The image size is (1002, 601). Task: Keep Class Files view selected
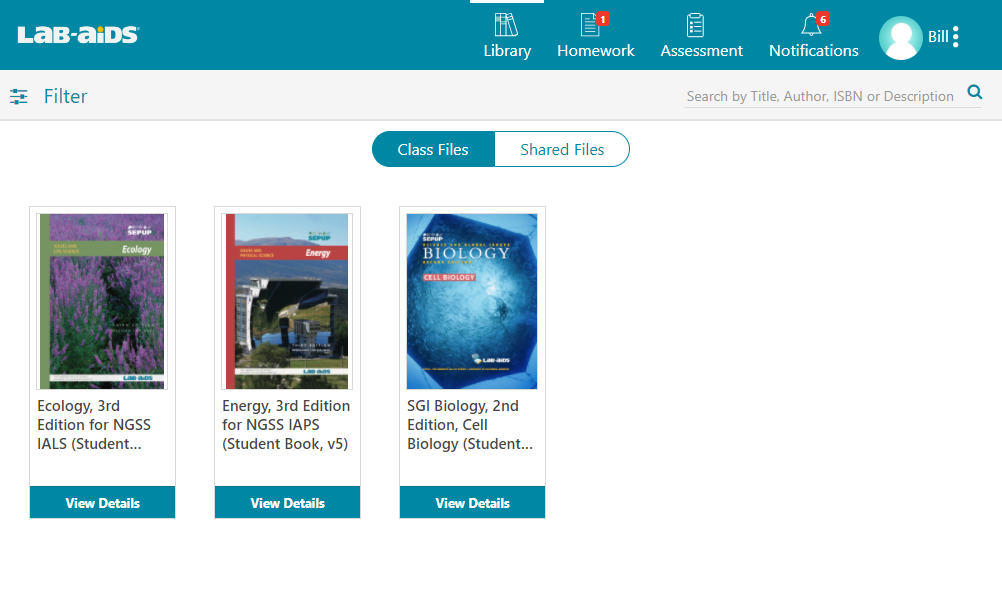click(x=433, y=149)
